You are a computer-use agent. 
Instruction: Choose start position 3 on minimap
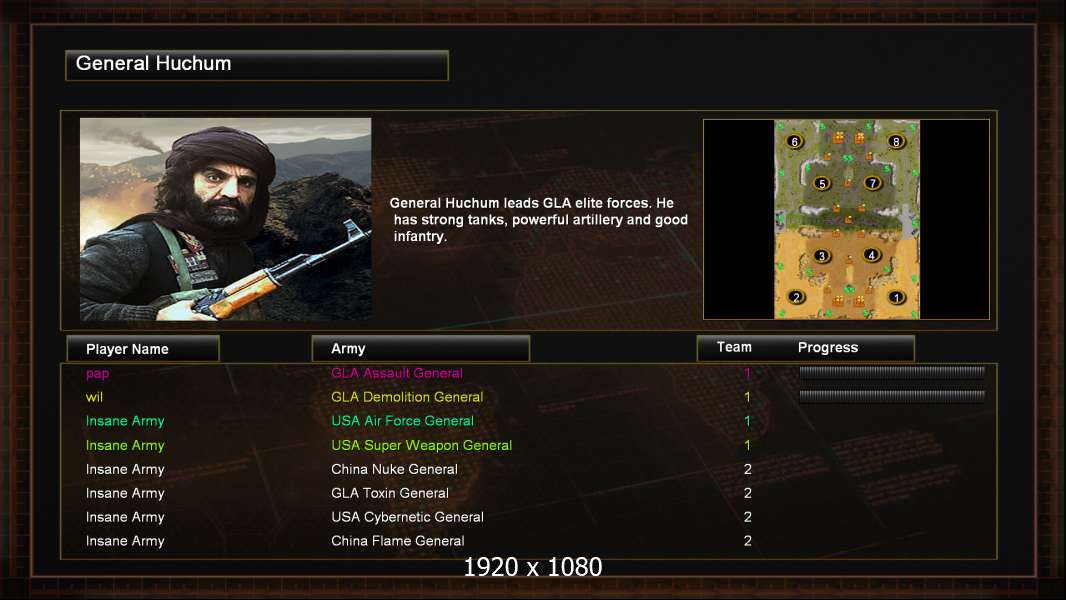[822, 255]
